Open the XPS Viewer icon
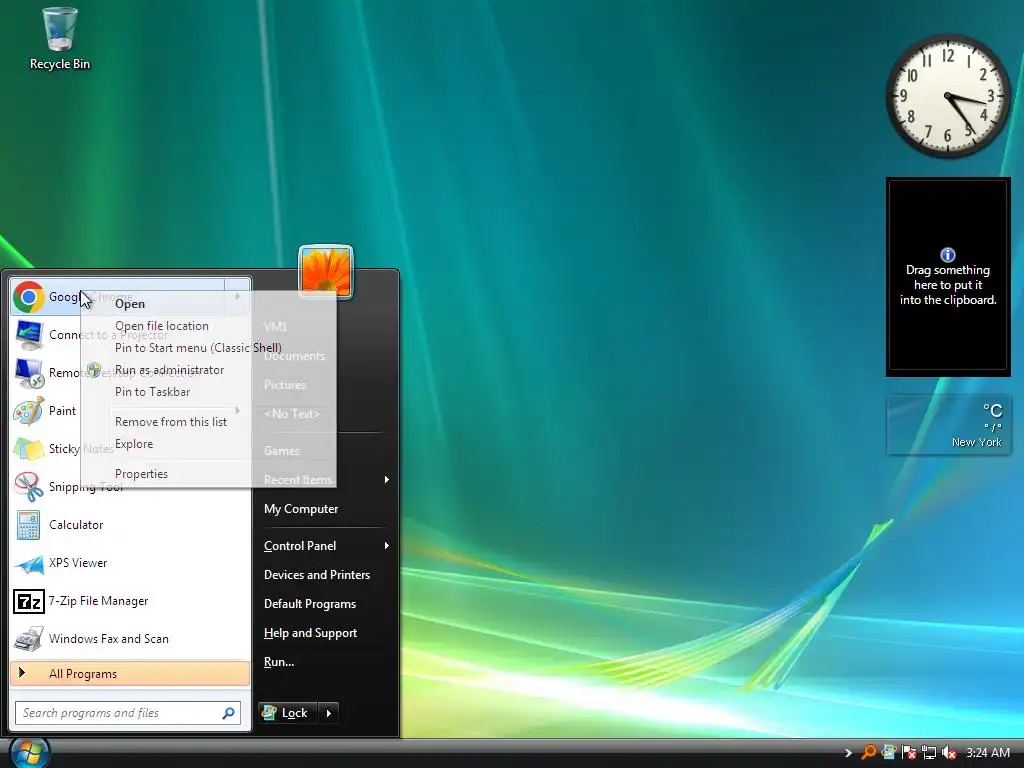The width and height of the screenshot is (1024, 768). (28, 563)
